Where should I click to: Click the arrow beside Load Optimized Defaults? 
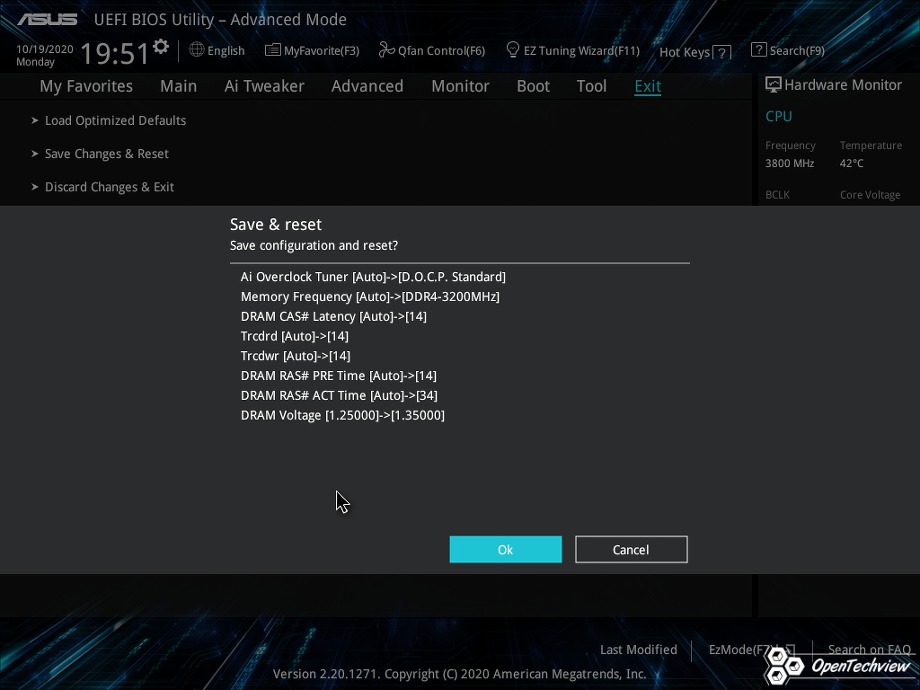click(x=35, y=120)
